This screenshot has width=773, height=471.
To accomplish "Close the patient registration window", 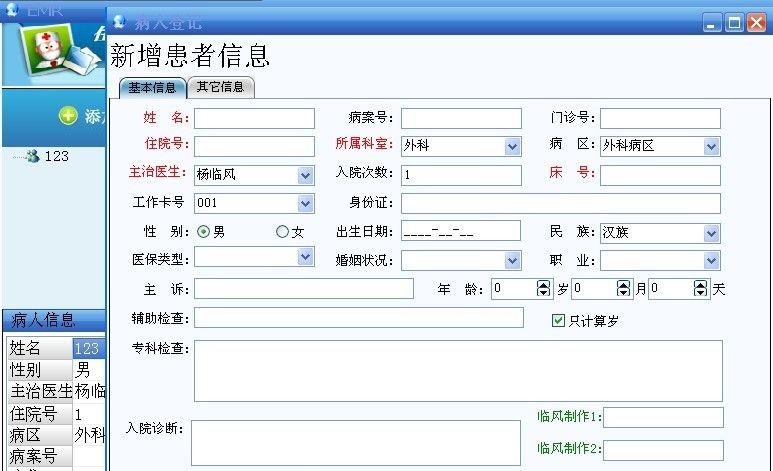I will tap(756, 23).
